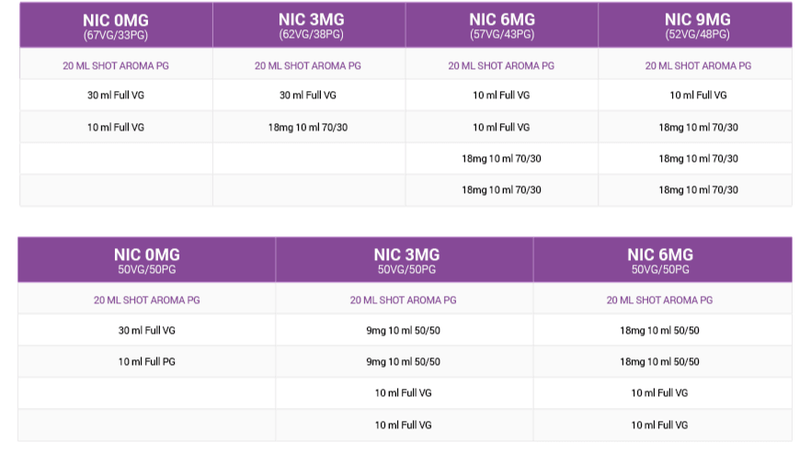Open 20 ML SHOT AROMA PG under 62VG/38PG
This screenshot has width=800, height=454.
pyautogui.click(x=308, y=66)
